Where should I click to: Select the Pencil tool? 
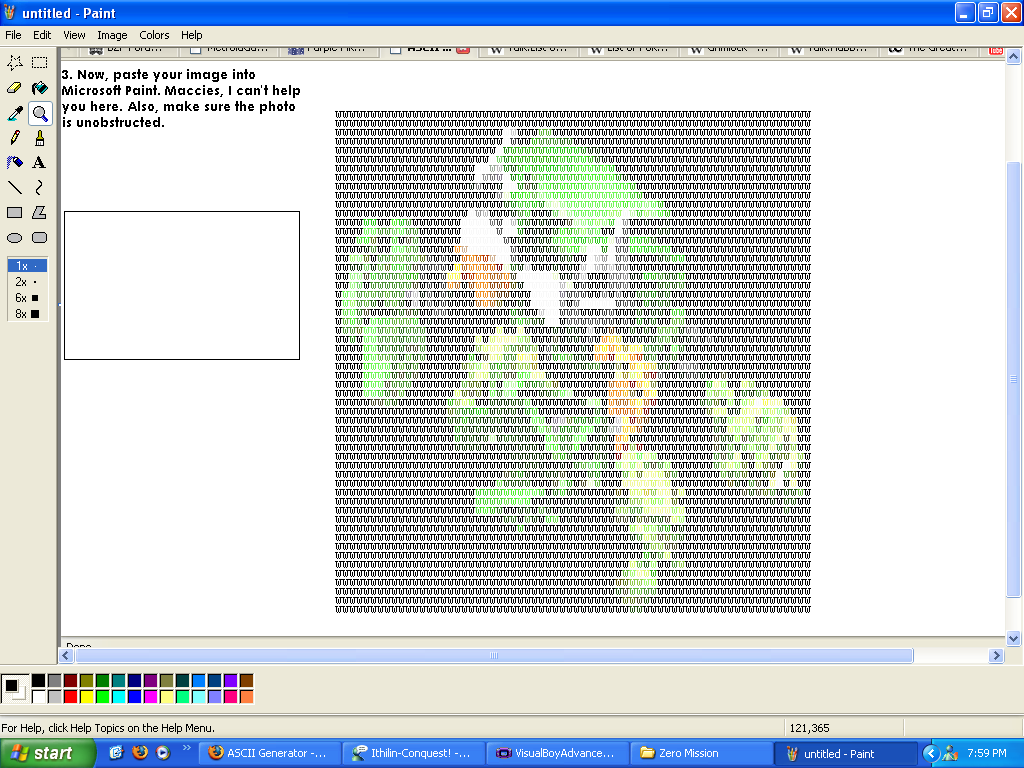[x=15, y=137]
